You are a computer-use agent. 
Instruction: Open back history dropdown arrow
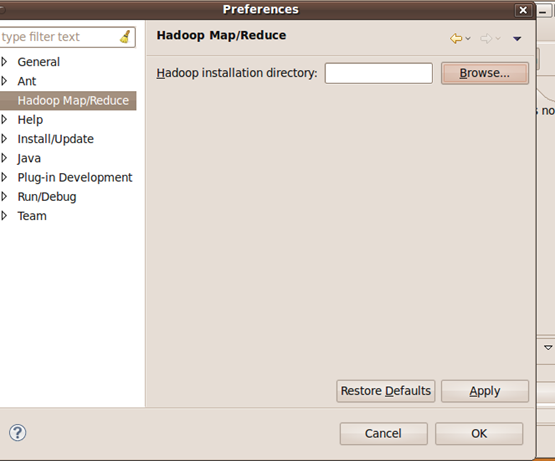[468, 38]
